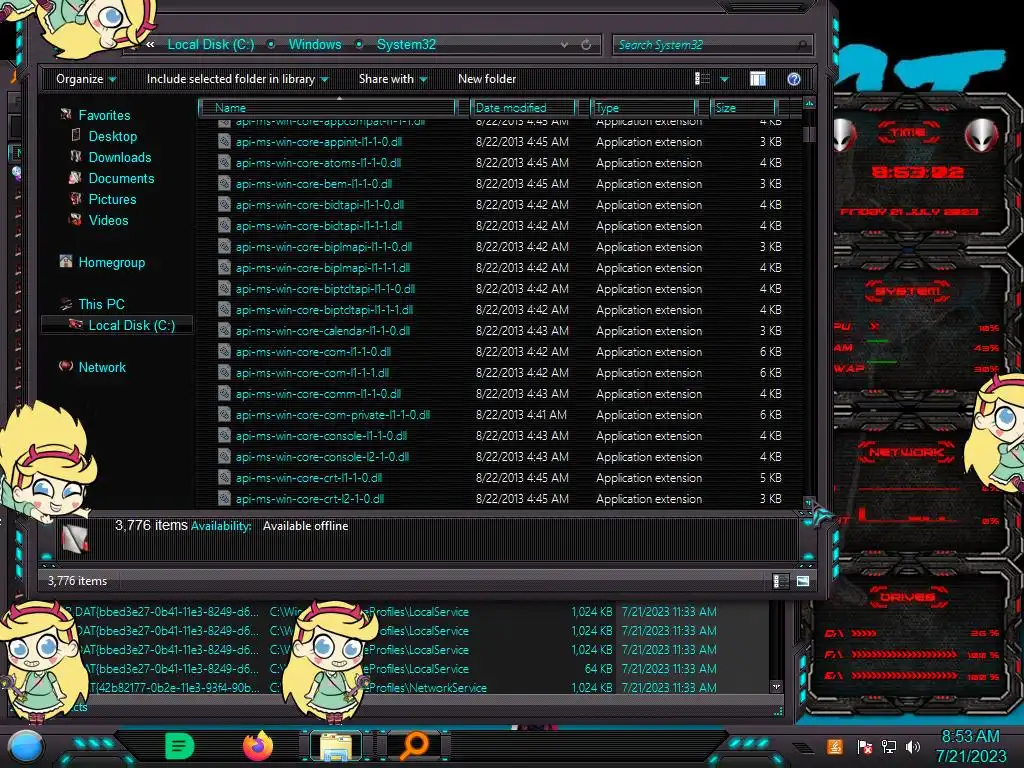Image resolution: width=1024 pixels, height=768 pixels.
Task: Select file api-ms-win-core-atoms-l1-1-0.dll
Action: click(x=318, y=163)
